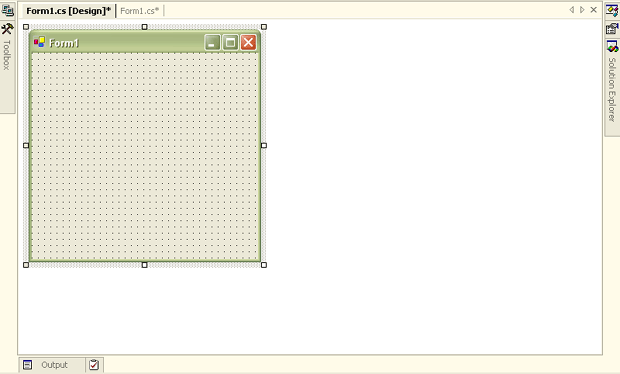Show next tabs with the right arrow
The image size is (620, 374).
pyautogui.click(x=582, y=9)
